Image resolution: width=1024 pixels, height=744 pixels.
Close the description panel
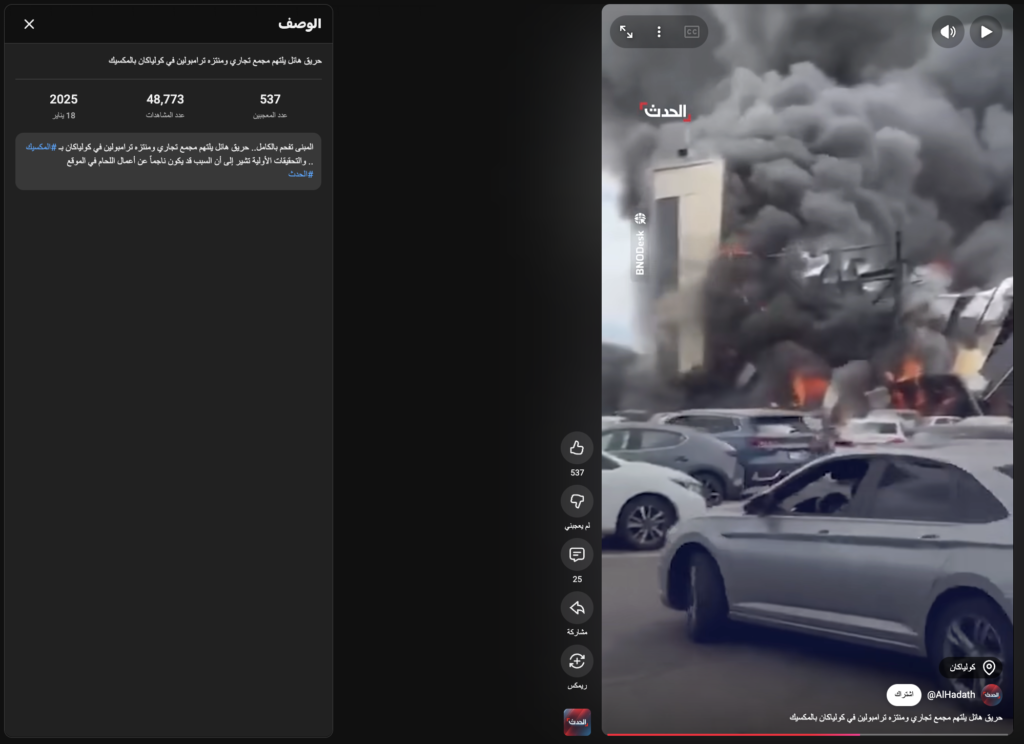[29, 24]
